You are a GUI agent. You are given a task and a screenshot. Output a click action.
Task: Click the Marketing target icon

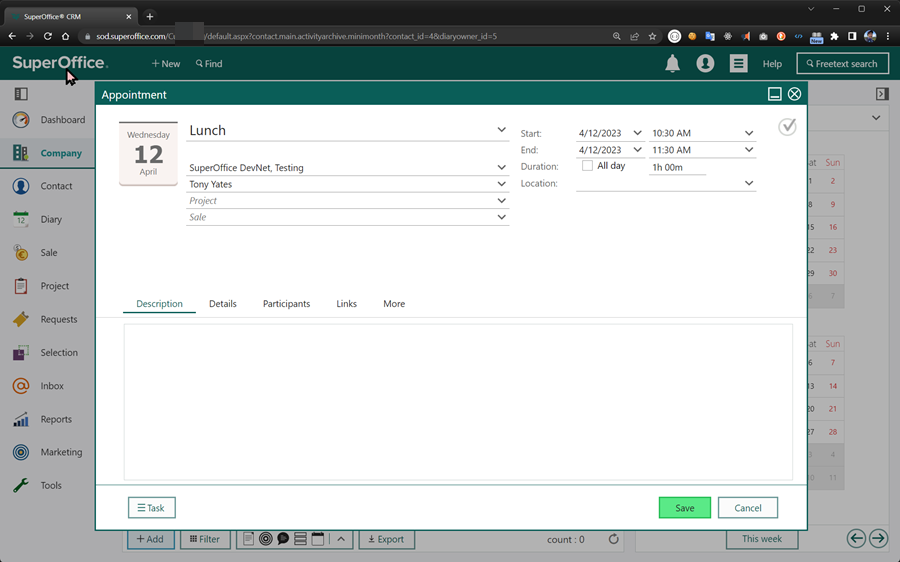(21, 452)
